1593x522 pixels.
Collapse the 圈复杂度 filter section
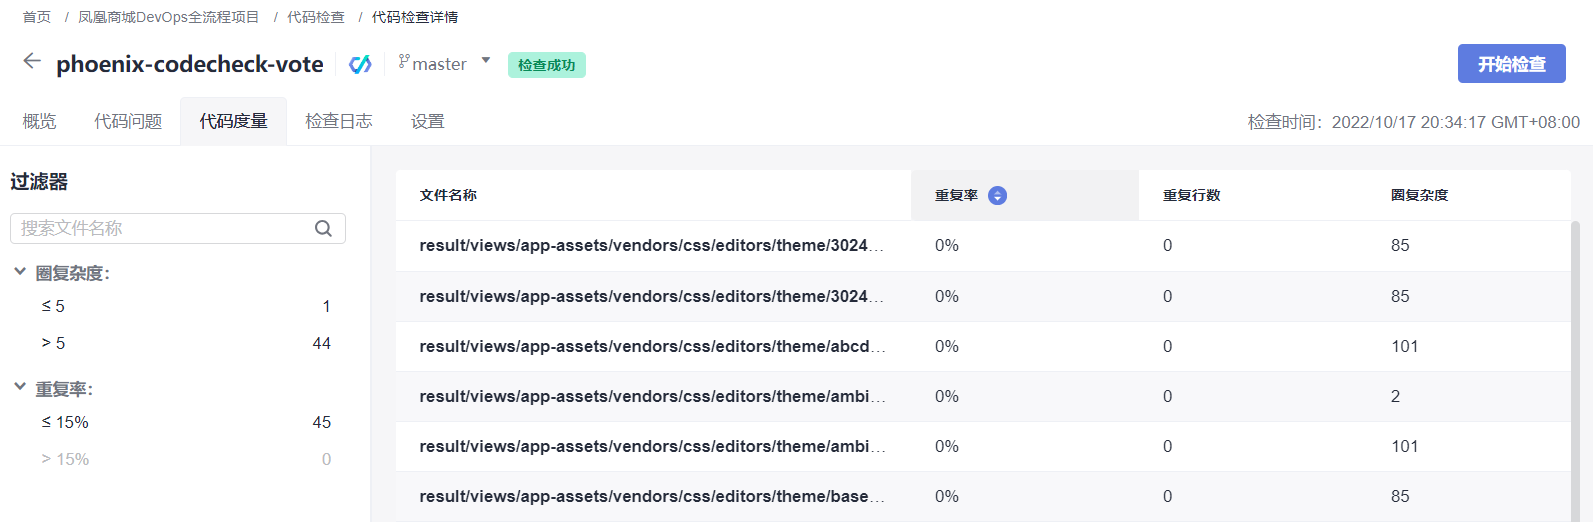tap(20, 272)
